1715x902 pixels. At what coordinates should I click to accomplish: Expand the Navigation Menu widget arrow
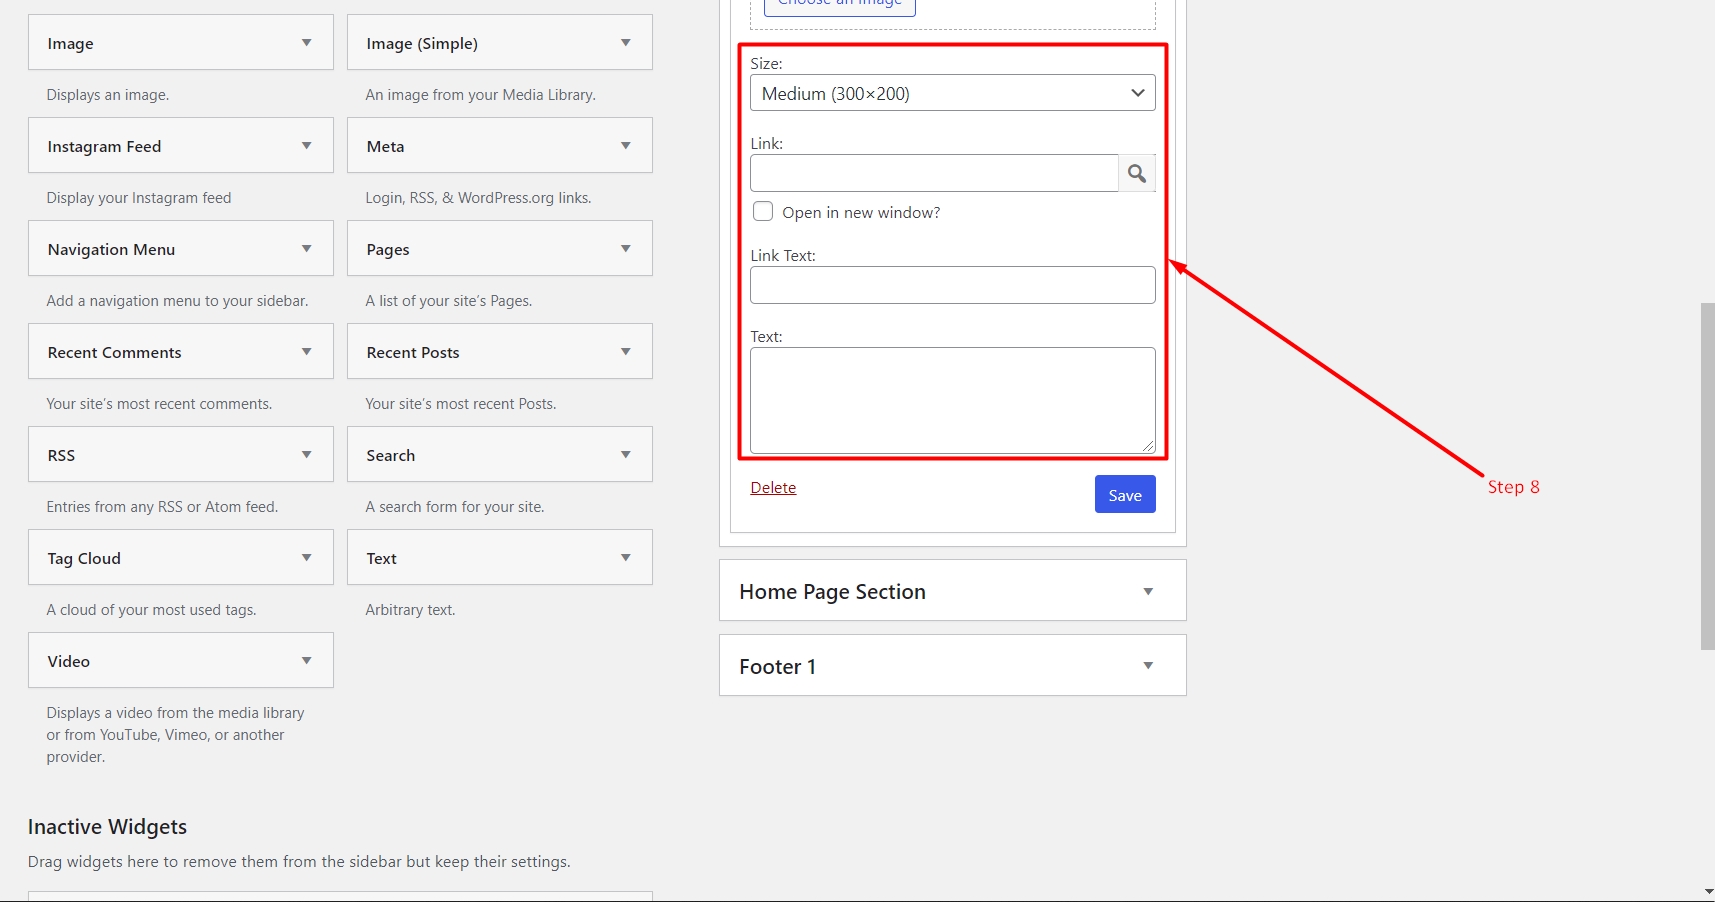point(307,249)
